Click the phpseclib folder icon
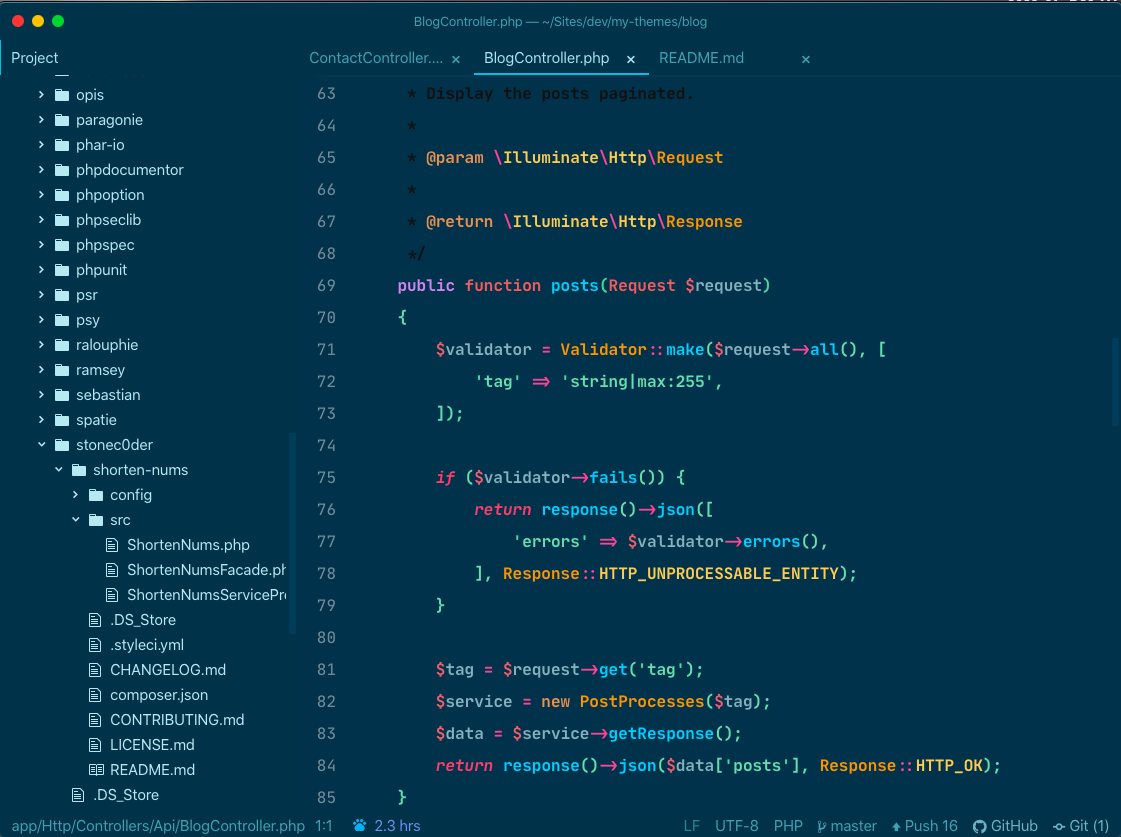Screen dimensions: 1121x837 click(62, 219)
